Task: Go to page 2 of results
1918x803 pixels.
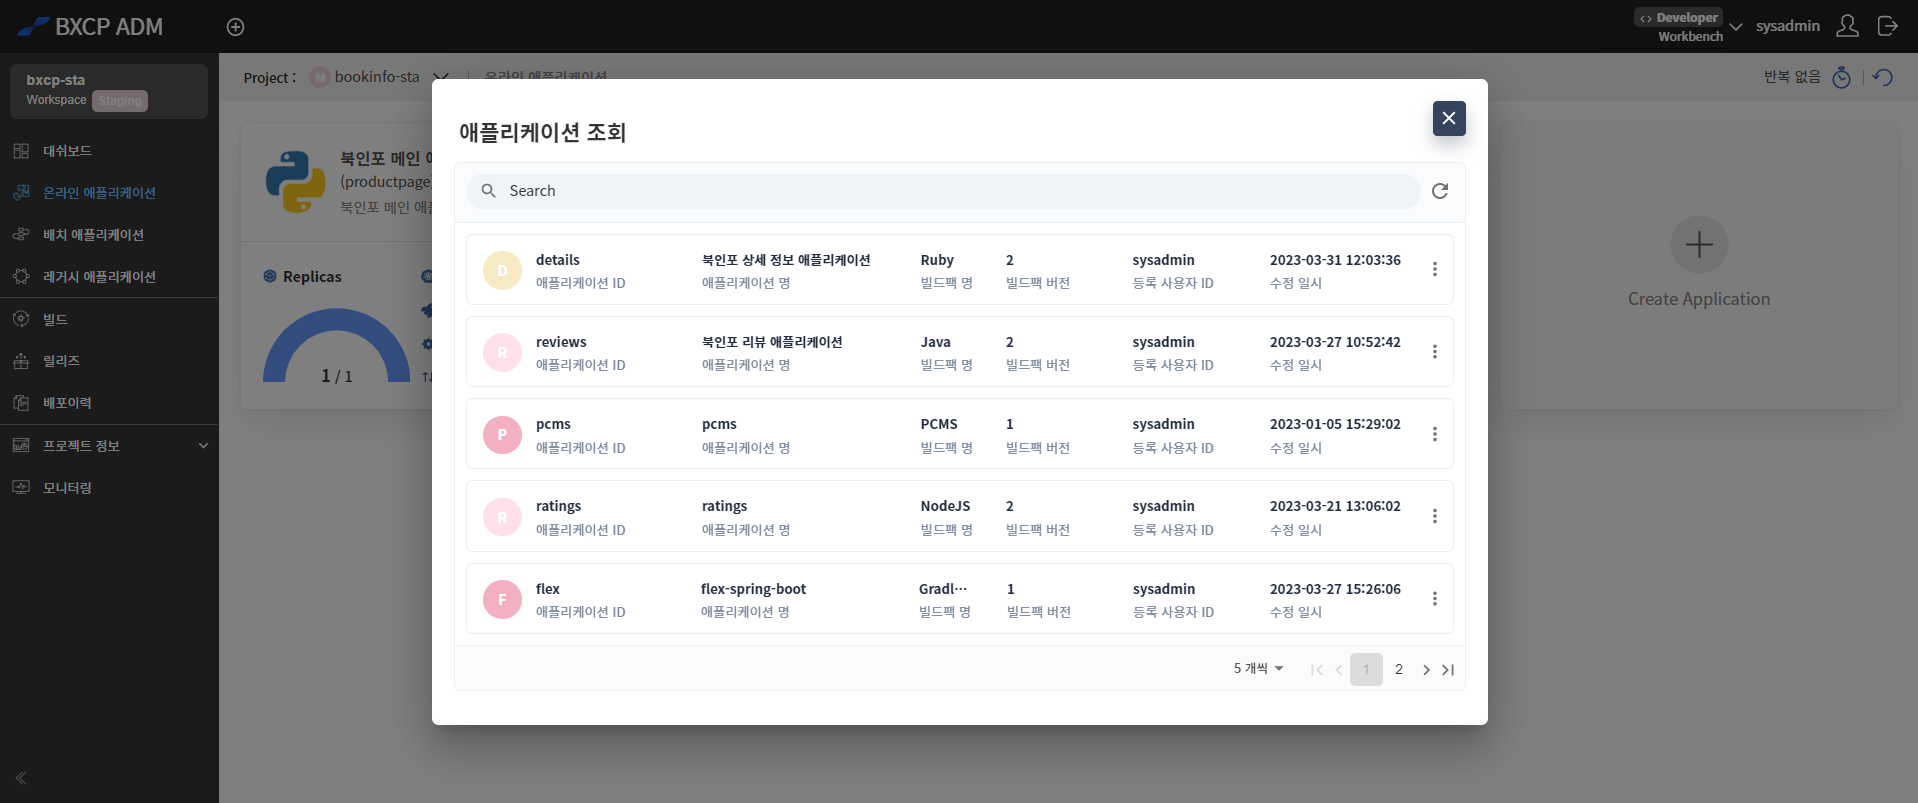Action: coord(1399,670)
